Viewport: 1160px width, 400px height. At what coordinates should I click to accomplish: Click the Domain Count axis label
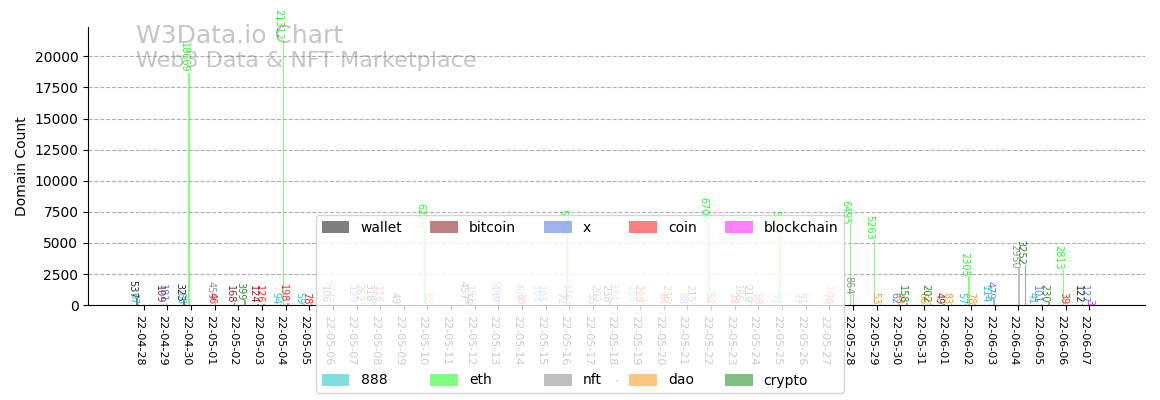pyautogui.click(x=21, y=166)
